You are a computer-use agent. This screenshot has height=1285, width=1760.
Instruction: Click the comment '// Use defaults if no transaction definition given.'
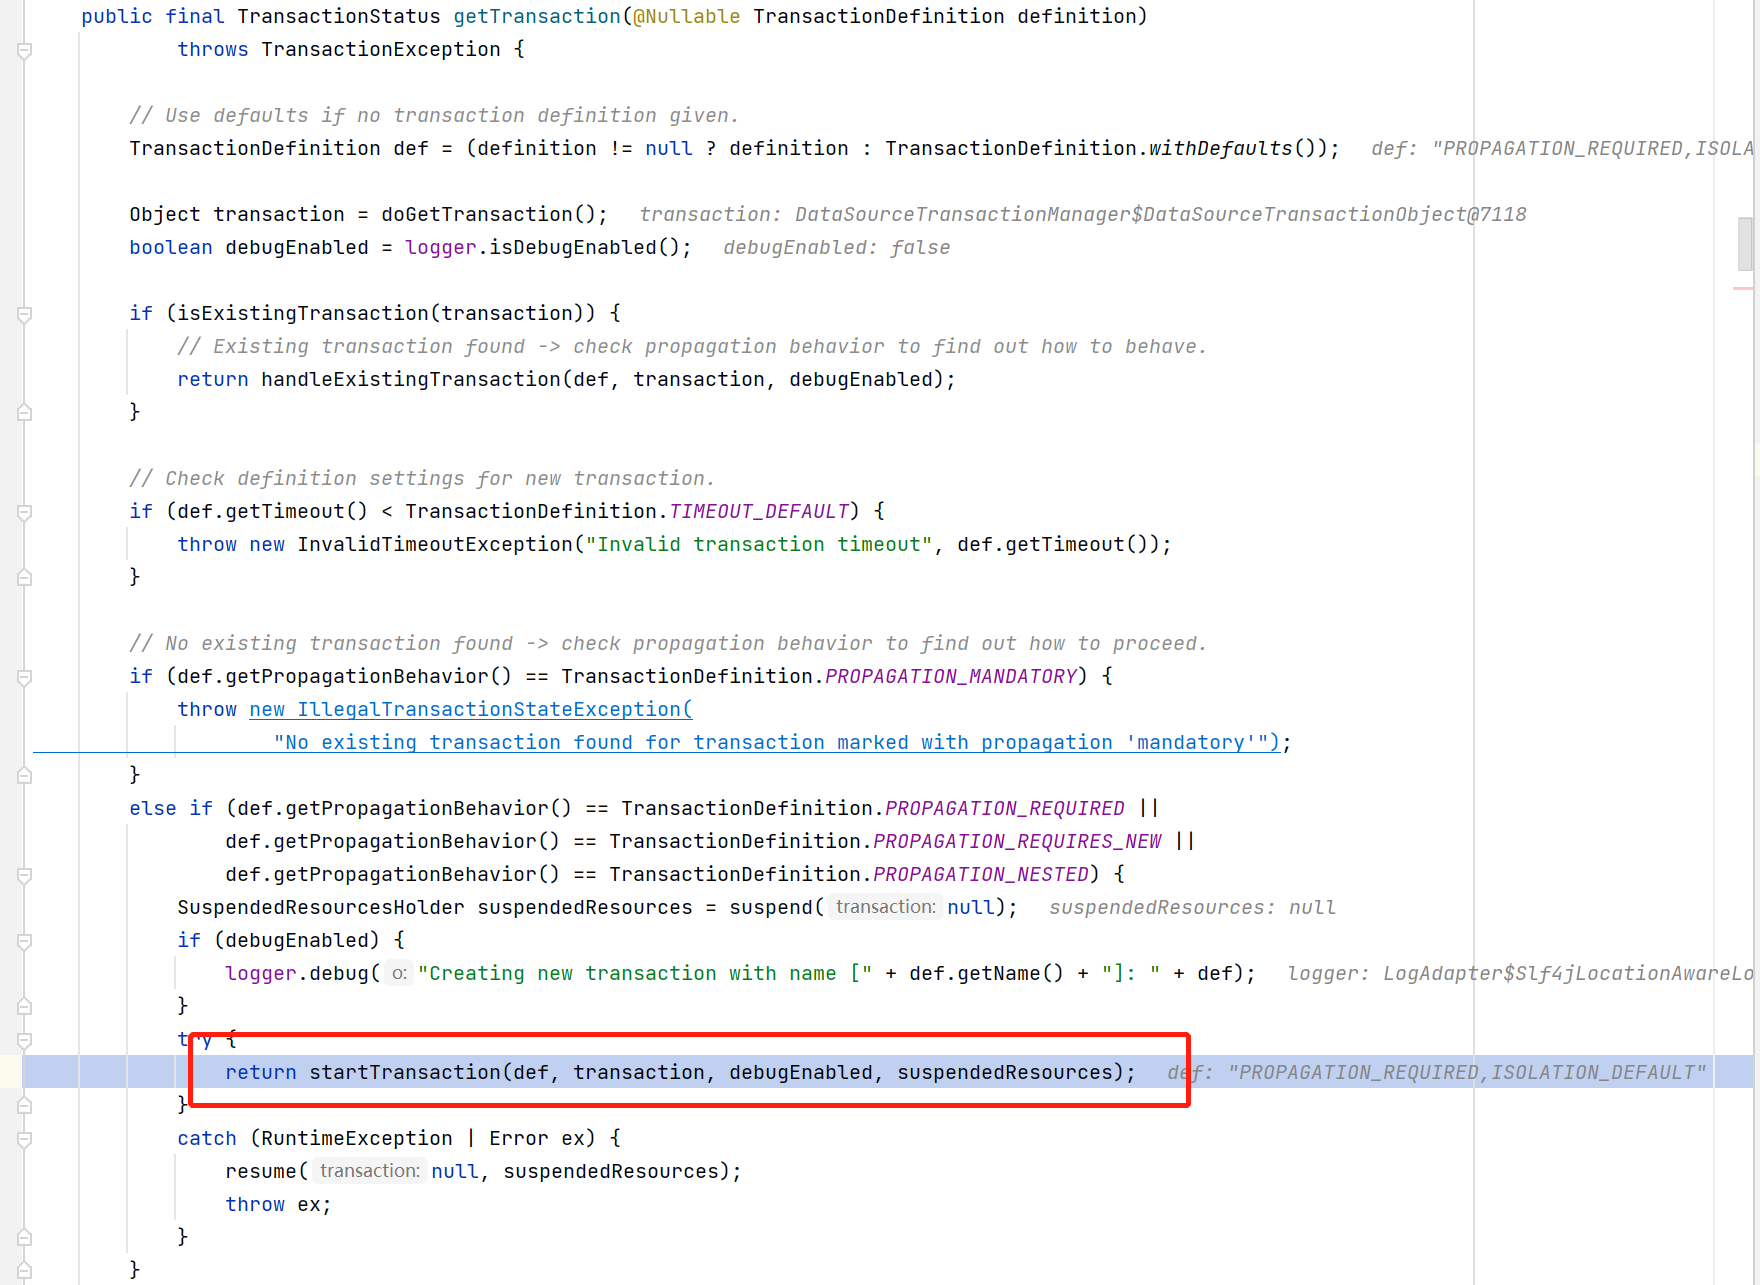click(x=435, y=116)
